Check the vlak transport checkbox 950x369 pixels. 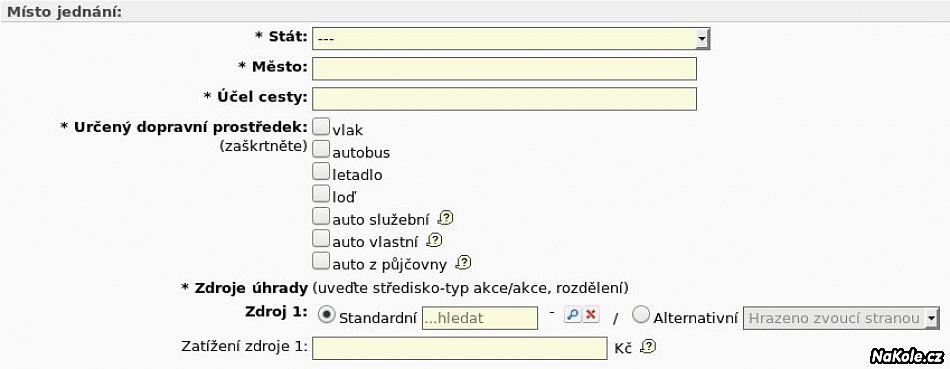pyautogui.click(x=321, y=127)
